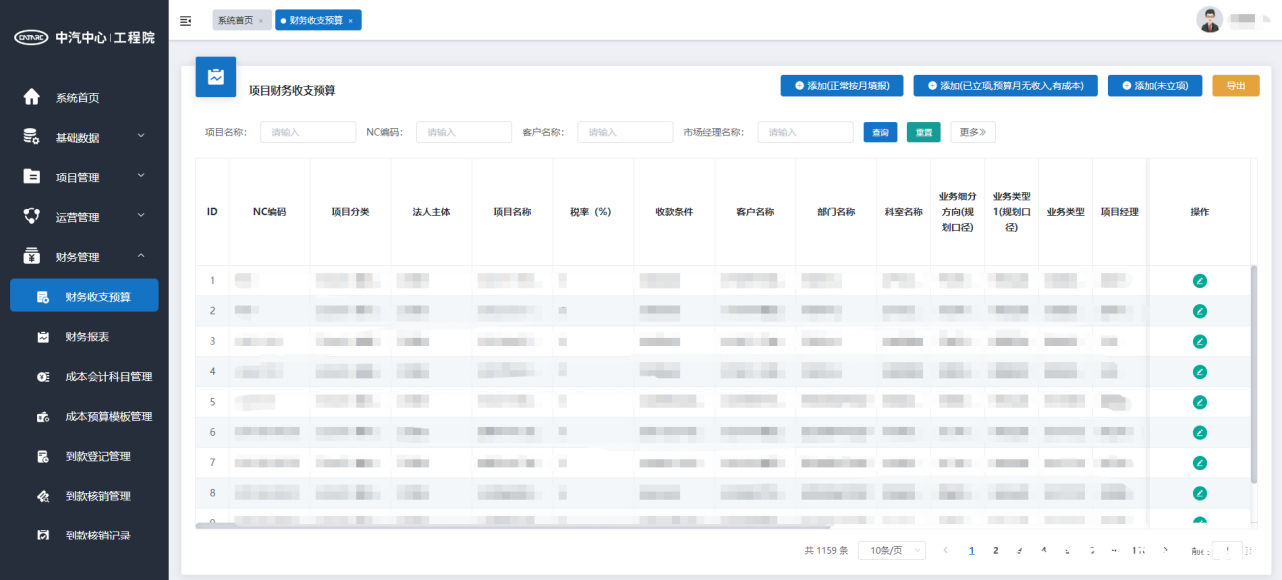This screenshot has height=580, width=1282.
Task: Click edit icon in row 7
Action: [x=1199, y=463]
